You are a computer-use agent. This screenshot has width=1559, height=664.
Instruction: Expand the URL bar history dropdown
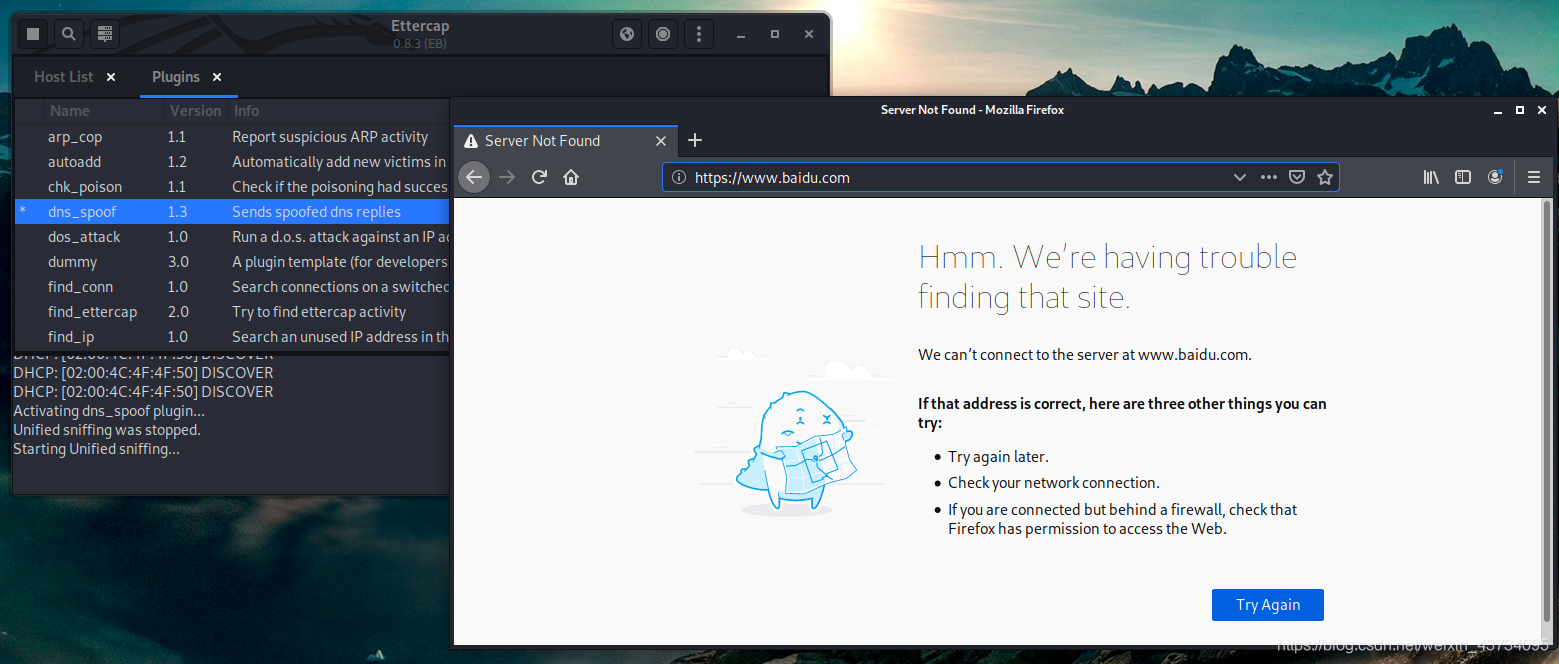click(x=1239, y=177)
